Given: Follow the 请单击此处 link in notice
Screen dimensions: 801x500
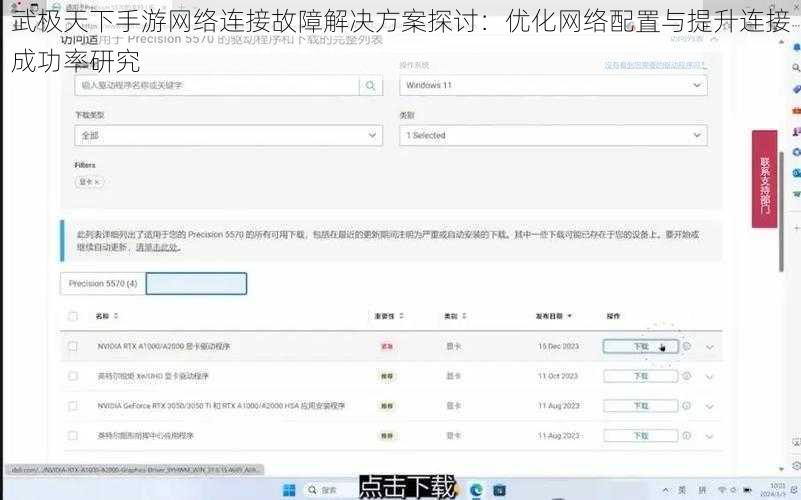Looking at the screenshot, I should [157, 247].
